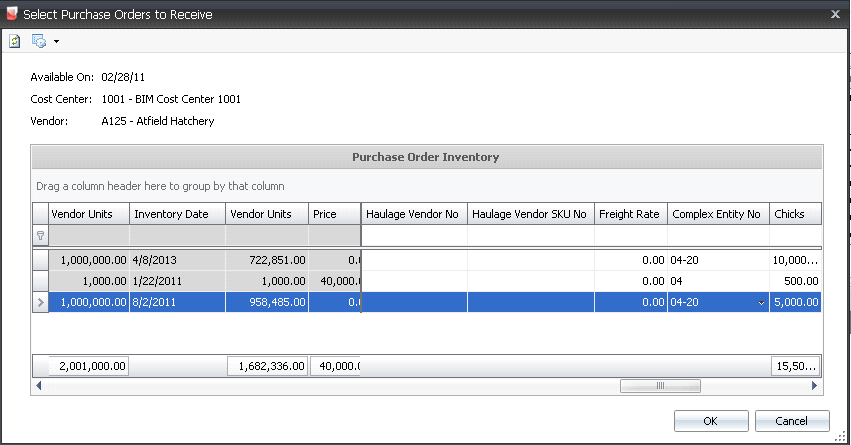Expand the Complex Entity No dropdown in selected row

click(x=761, y=302)
